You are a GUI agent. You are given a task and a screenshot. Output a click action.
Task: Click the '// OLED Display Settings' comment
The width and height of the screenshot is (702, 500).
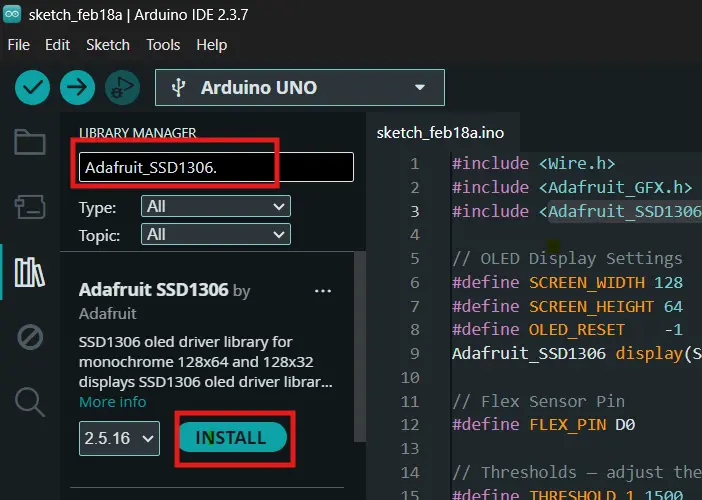coord(567,259)
